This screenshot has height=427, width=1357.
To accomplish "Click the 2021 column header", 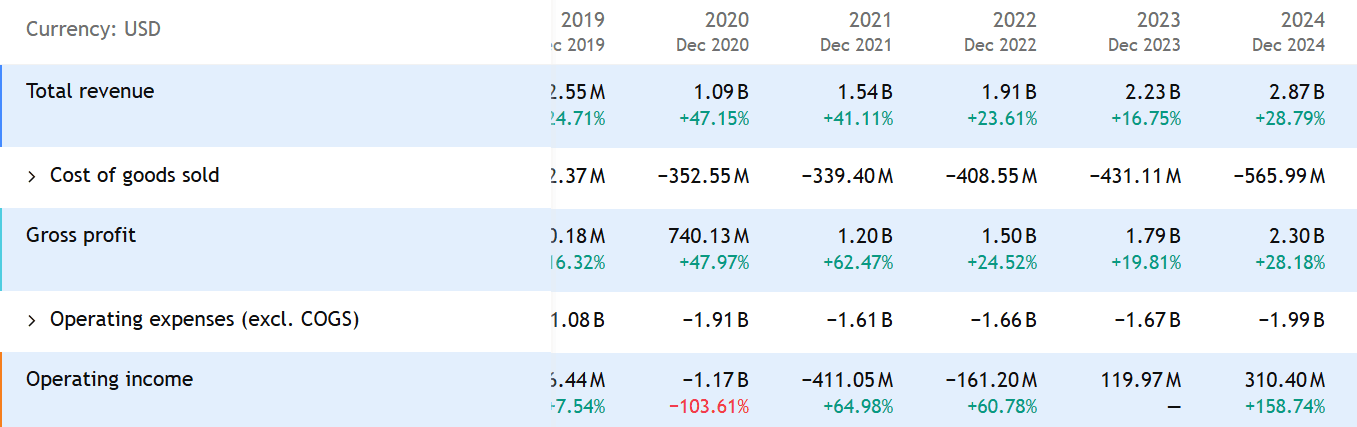I will 870,20.
